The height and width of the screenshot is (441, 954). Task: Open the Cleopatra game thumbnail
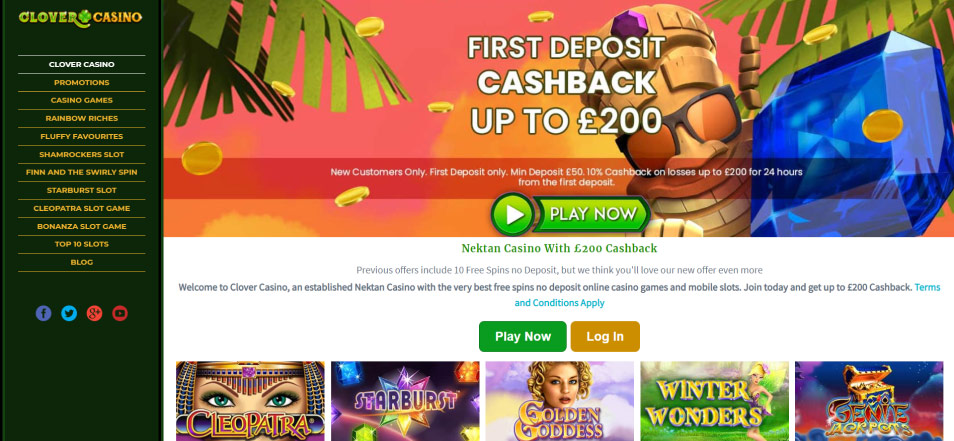[250, 401]
